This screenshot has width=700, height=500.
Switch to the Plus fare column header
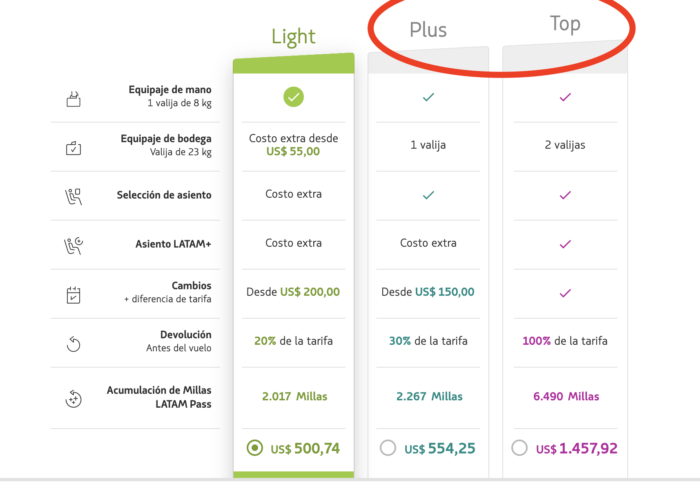click(x=428, y=30)
